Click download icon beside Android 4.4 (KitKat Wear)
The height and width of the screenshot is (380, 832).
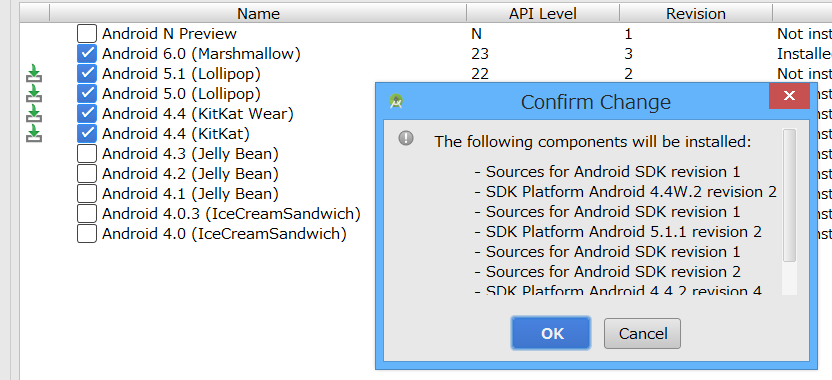coord(34,114)
